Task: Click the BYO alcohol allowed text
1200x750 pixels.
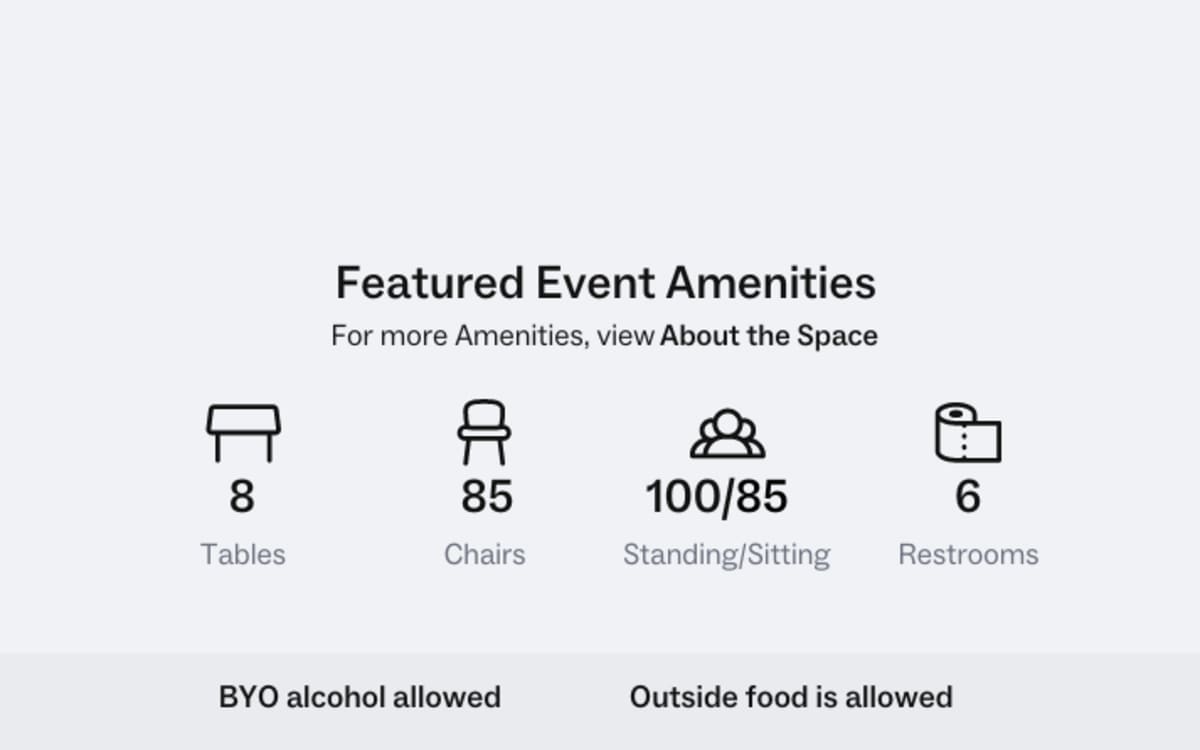Action: click(x=360, y=697)
